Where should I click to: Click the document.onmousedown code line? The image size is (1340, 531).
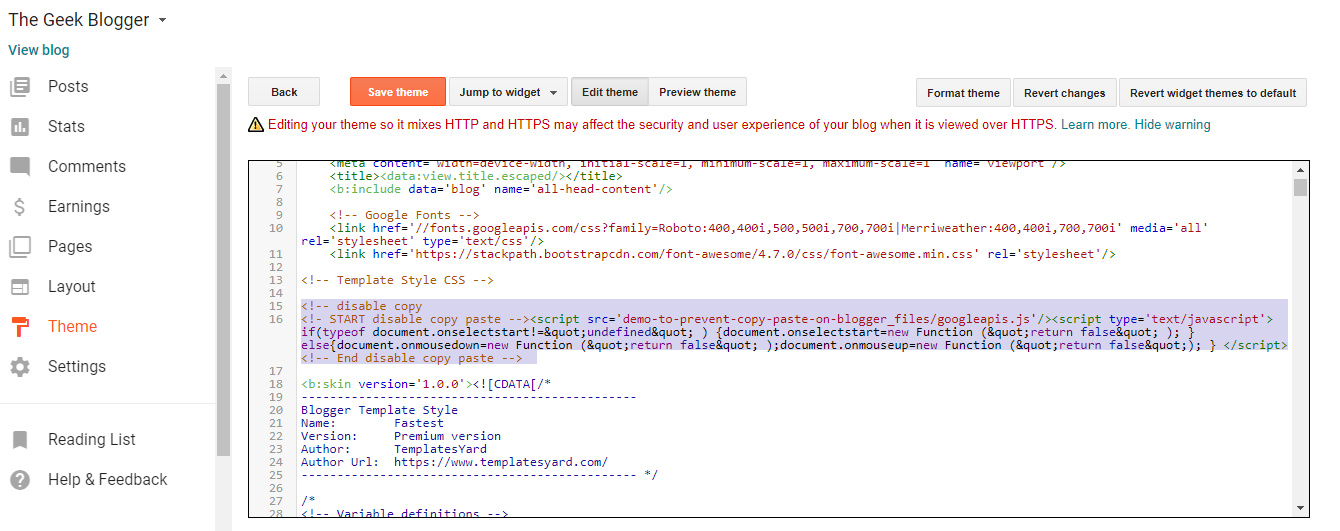coord(794,345)
